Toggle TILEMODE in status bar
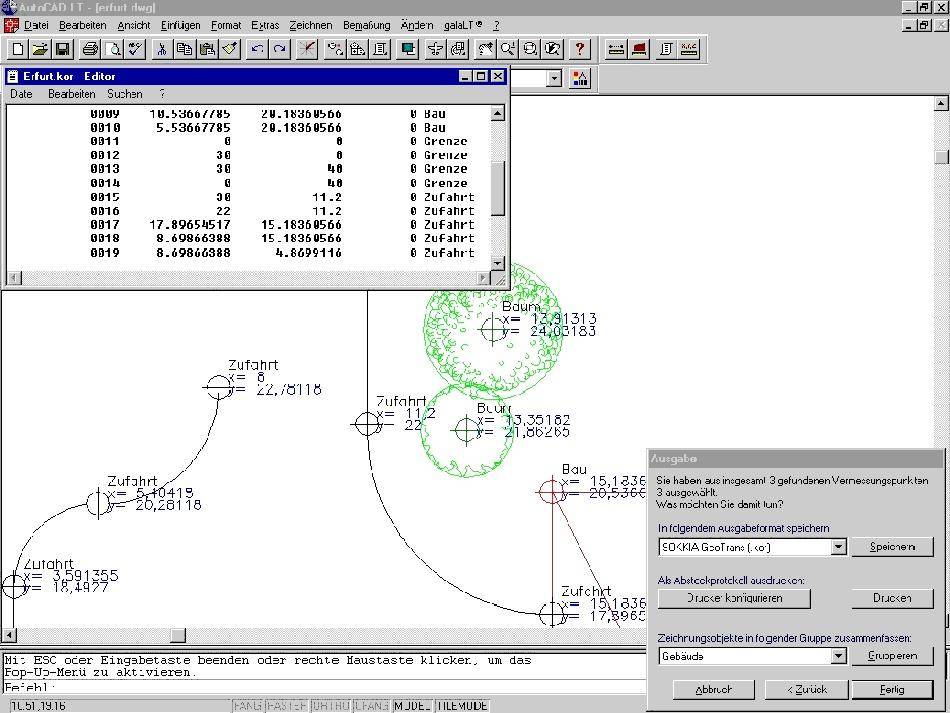Viewport: 950px width, 713px height. coord(462,706)
